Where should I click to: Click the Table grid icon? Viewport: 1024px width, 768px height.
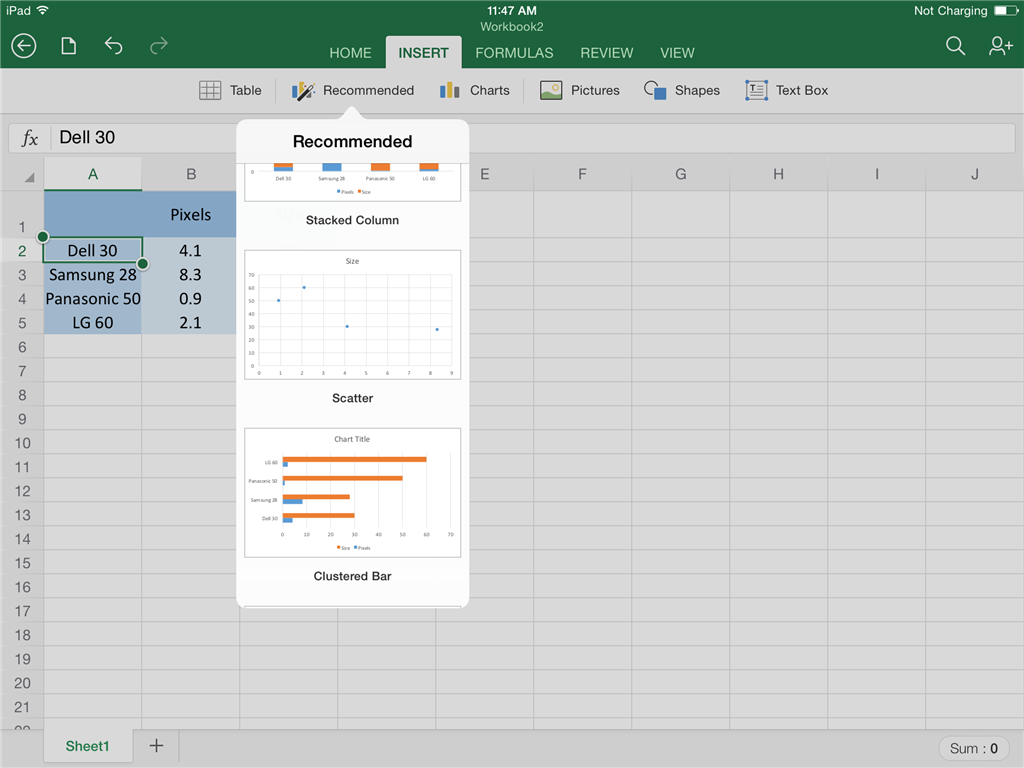tap(210, 90)
